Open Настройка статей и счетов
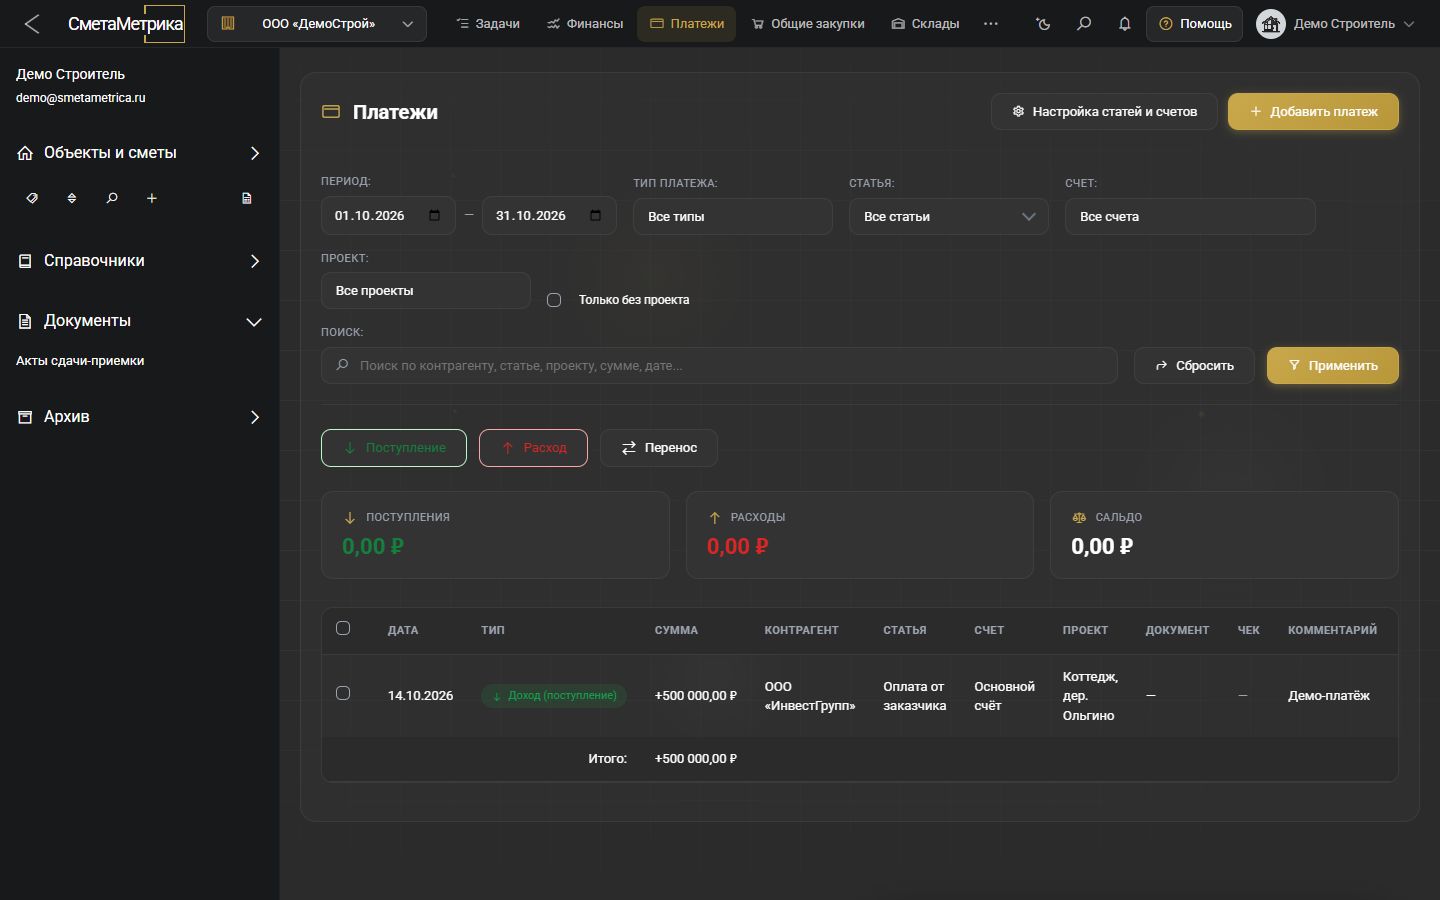1440x900 pixels. [x=1105, y=112]
